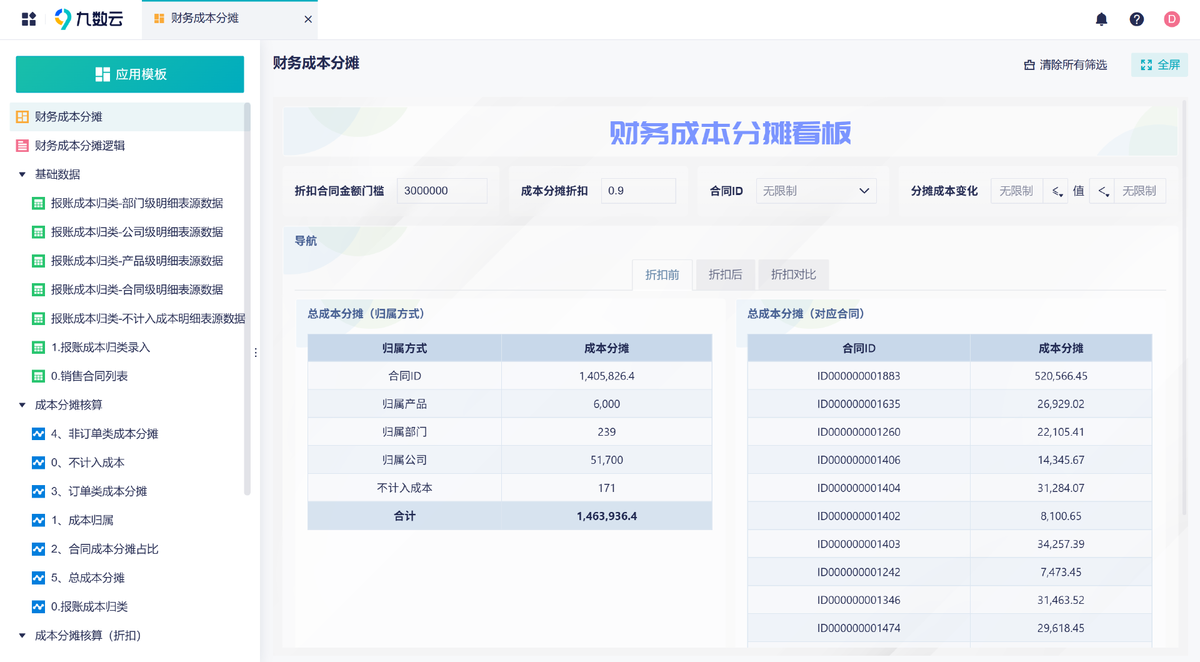This screenshot has height=662, width=1200.
Task: Collapse the 基础数据 tree group
Action: pos(22,175)
